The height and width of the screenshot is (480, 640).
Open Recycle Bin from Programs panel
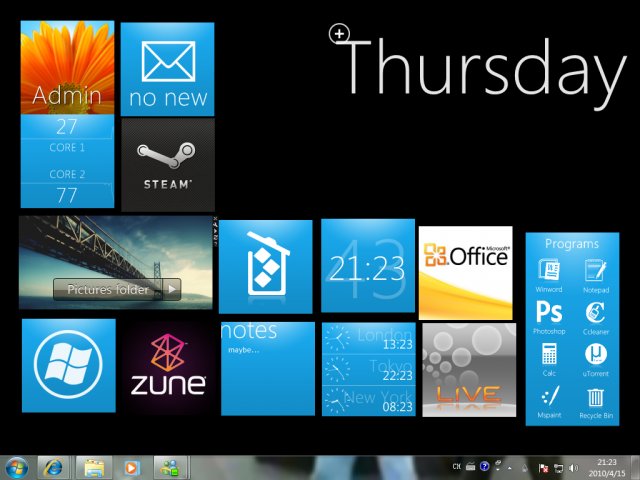[596, 403]
